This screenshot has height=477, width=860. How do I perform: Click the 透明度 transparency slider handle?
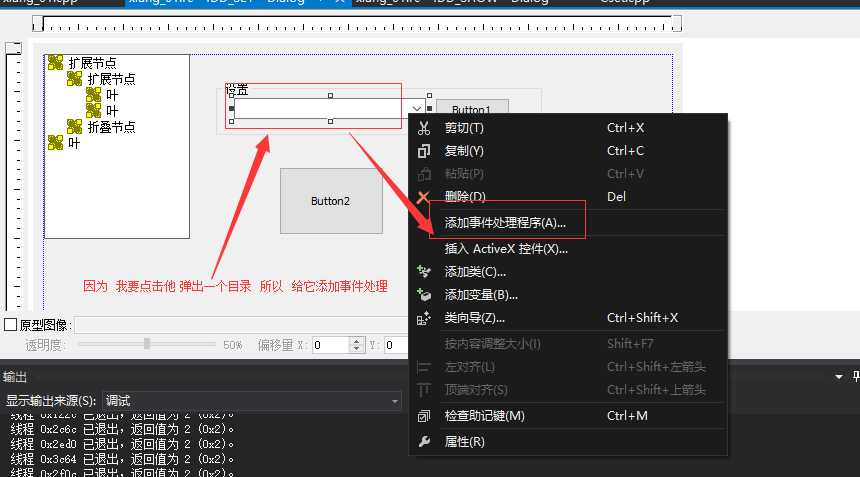coord(147,344)
